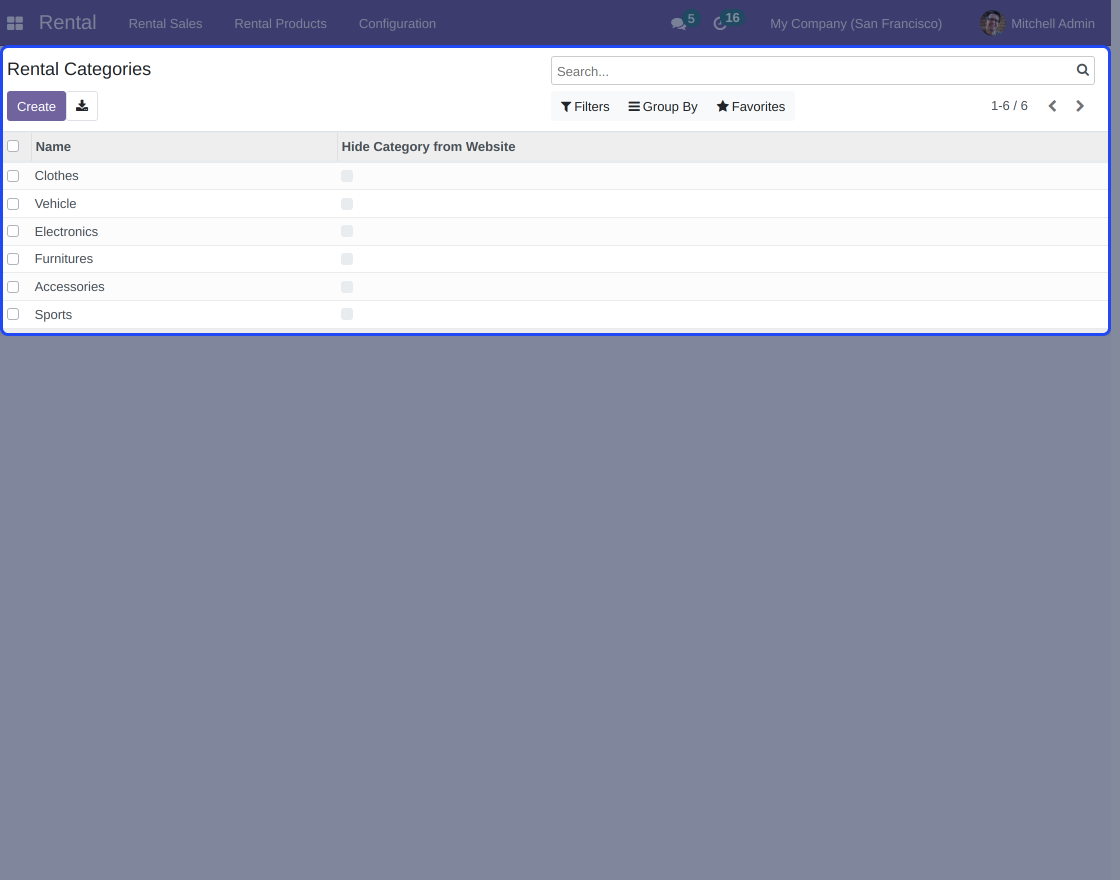
Task: Toggle Hide Category checkbox for Furnitures
Action: click(x=347, y=259)
